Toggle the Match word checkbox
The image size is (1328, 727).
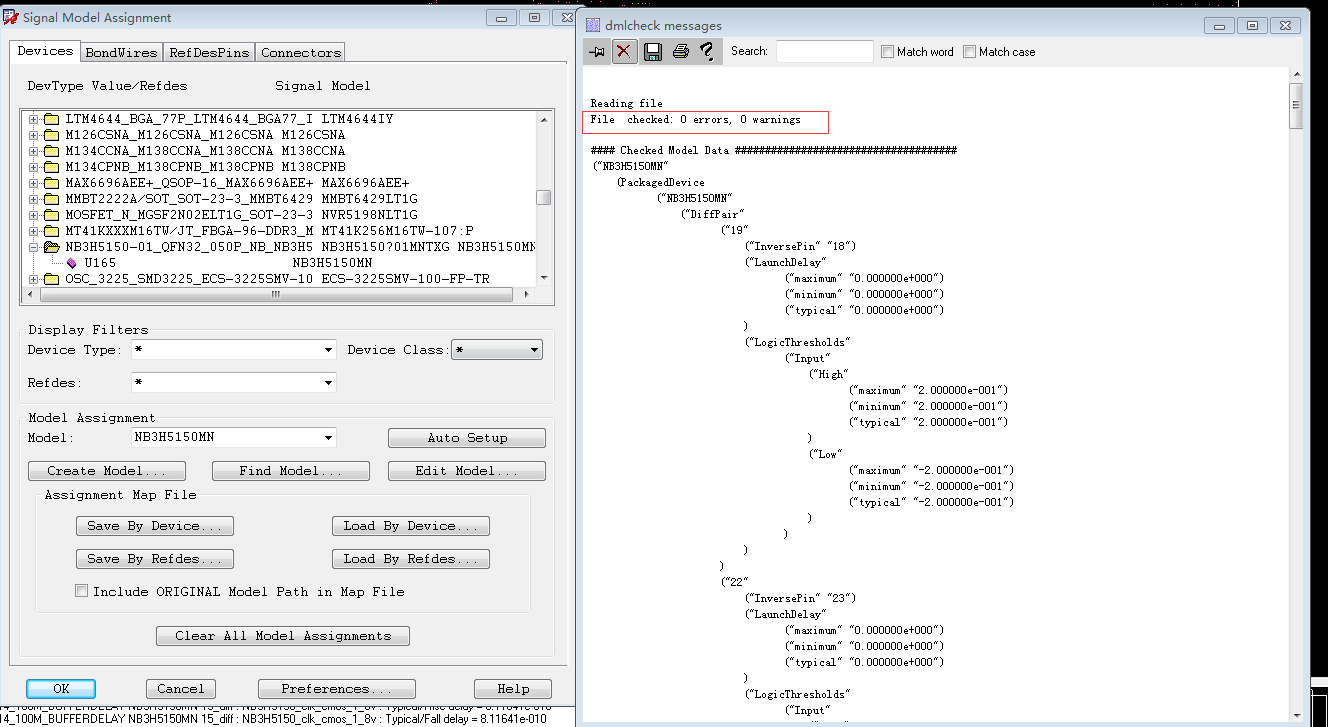point(887,52)
